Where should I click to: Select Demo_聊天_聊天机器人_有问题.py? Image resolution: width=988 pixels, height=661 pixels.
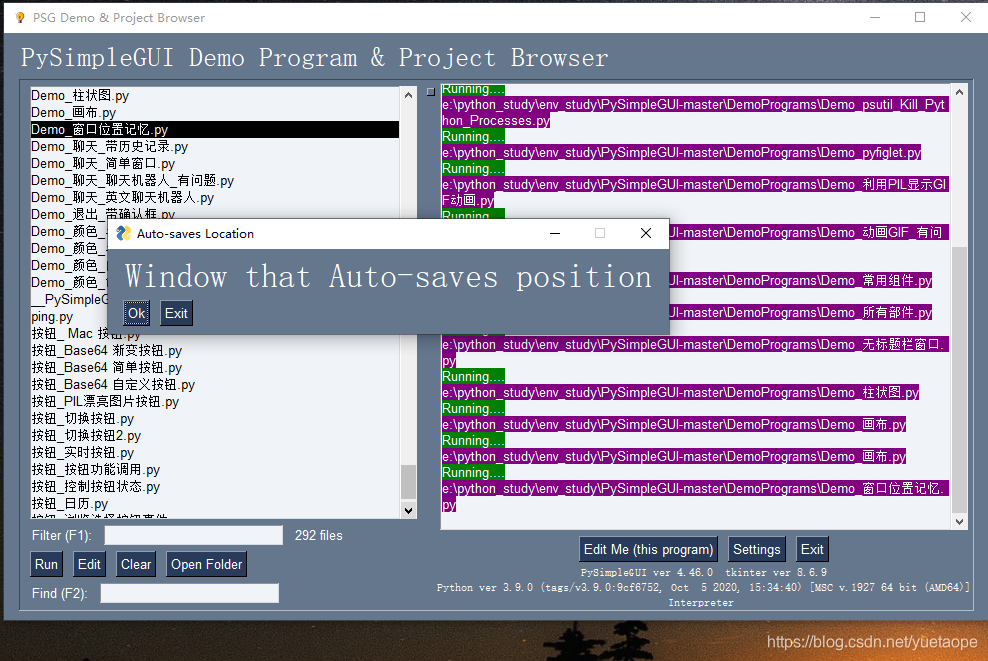[x=214, y=180]
